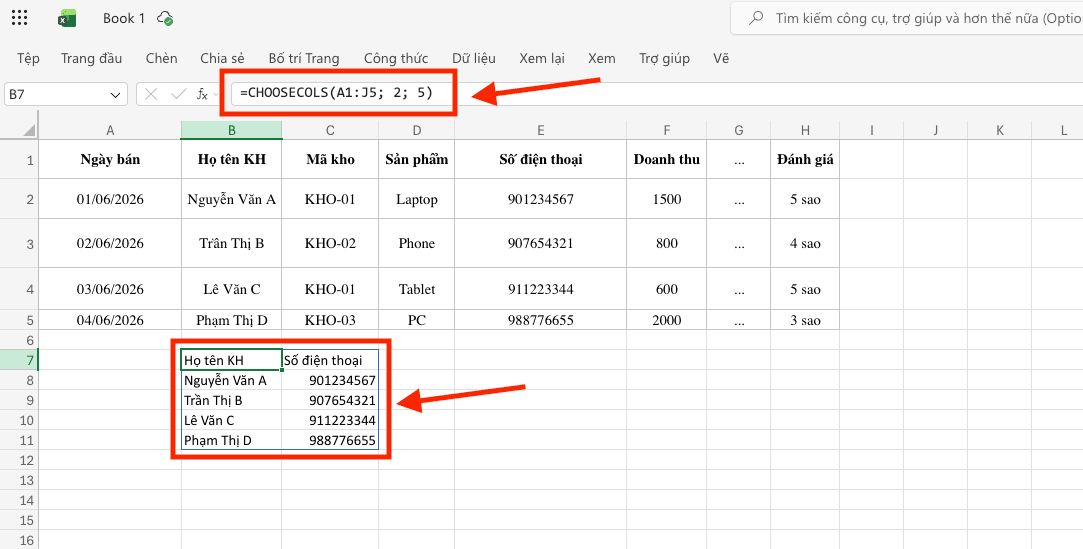Switch to Trang đầu tab
Viewport: 1083px width, 549px height.
click(91, 59)
